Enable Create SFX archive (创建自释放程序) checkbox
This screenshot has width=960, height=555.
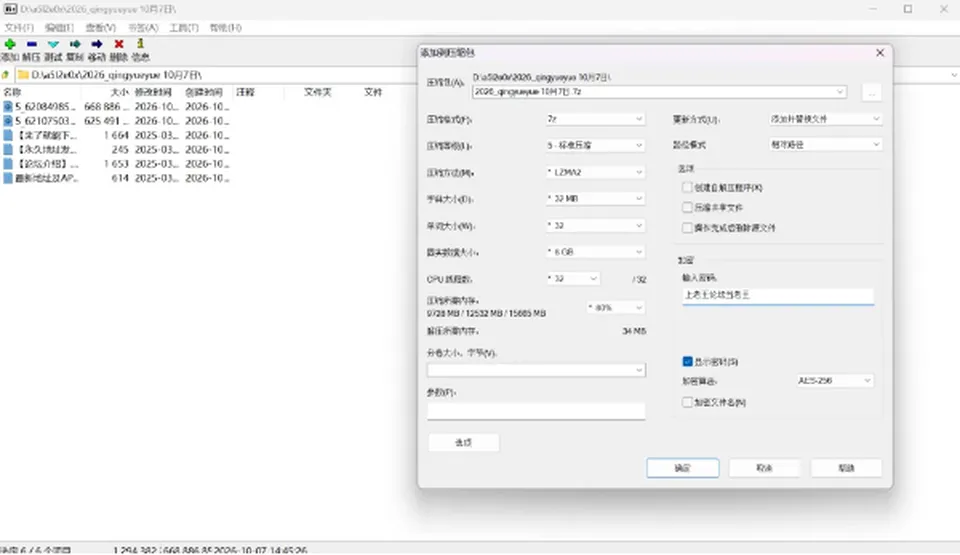point(687,187)
